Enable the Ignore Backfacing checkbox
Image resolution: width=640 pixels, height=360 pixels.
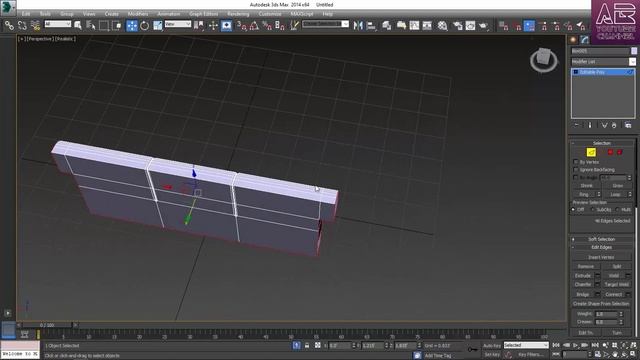pyautogui.click(x=576, y=169)
